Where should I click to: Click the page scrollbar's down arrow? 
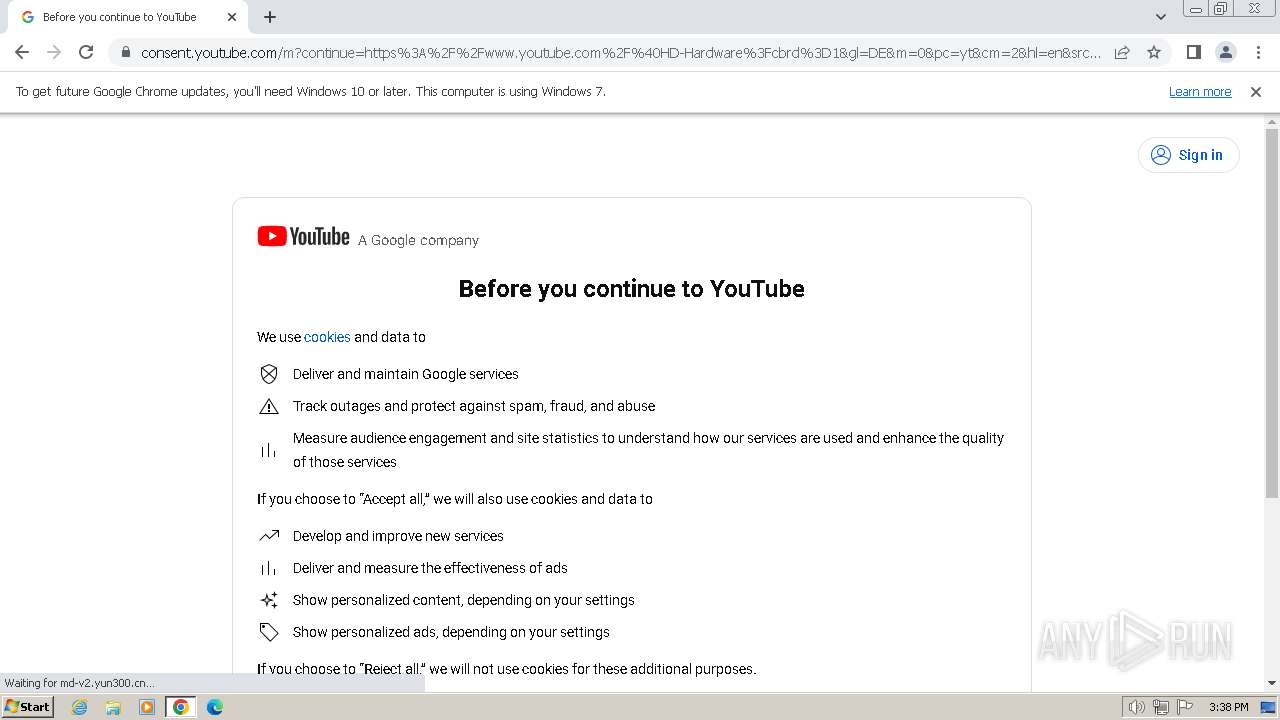[1272, 683]
